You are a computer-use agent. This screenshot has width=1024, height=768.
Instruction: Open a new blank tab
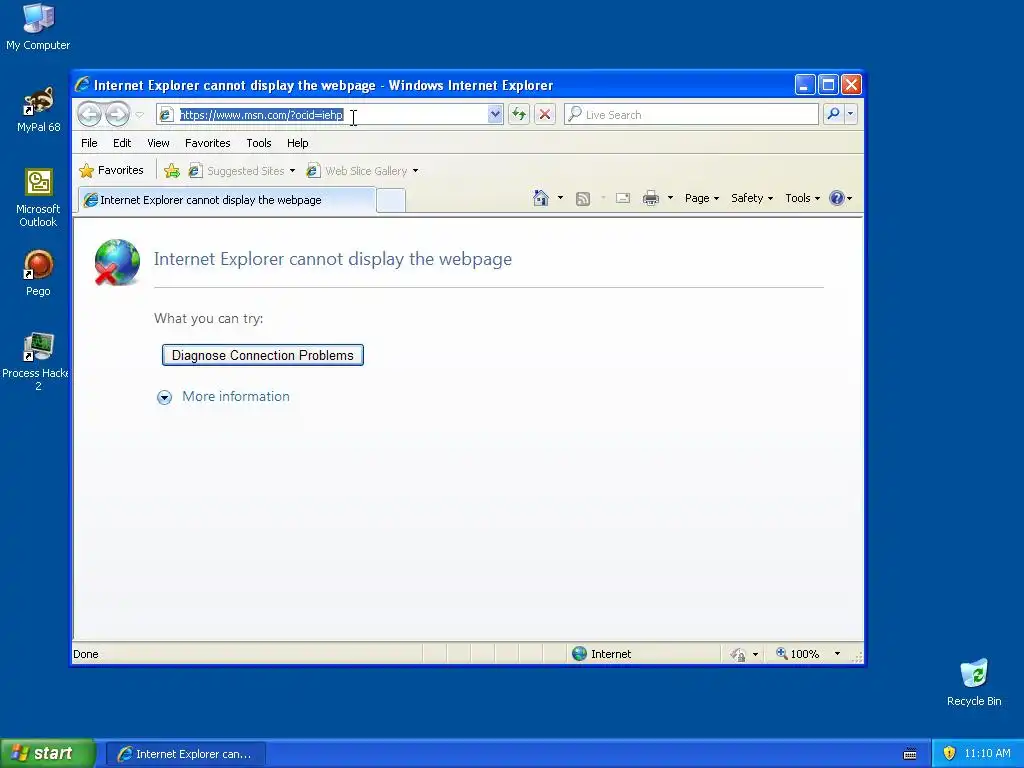[x=391, y=200]
